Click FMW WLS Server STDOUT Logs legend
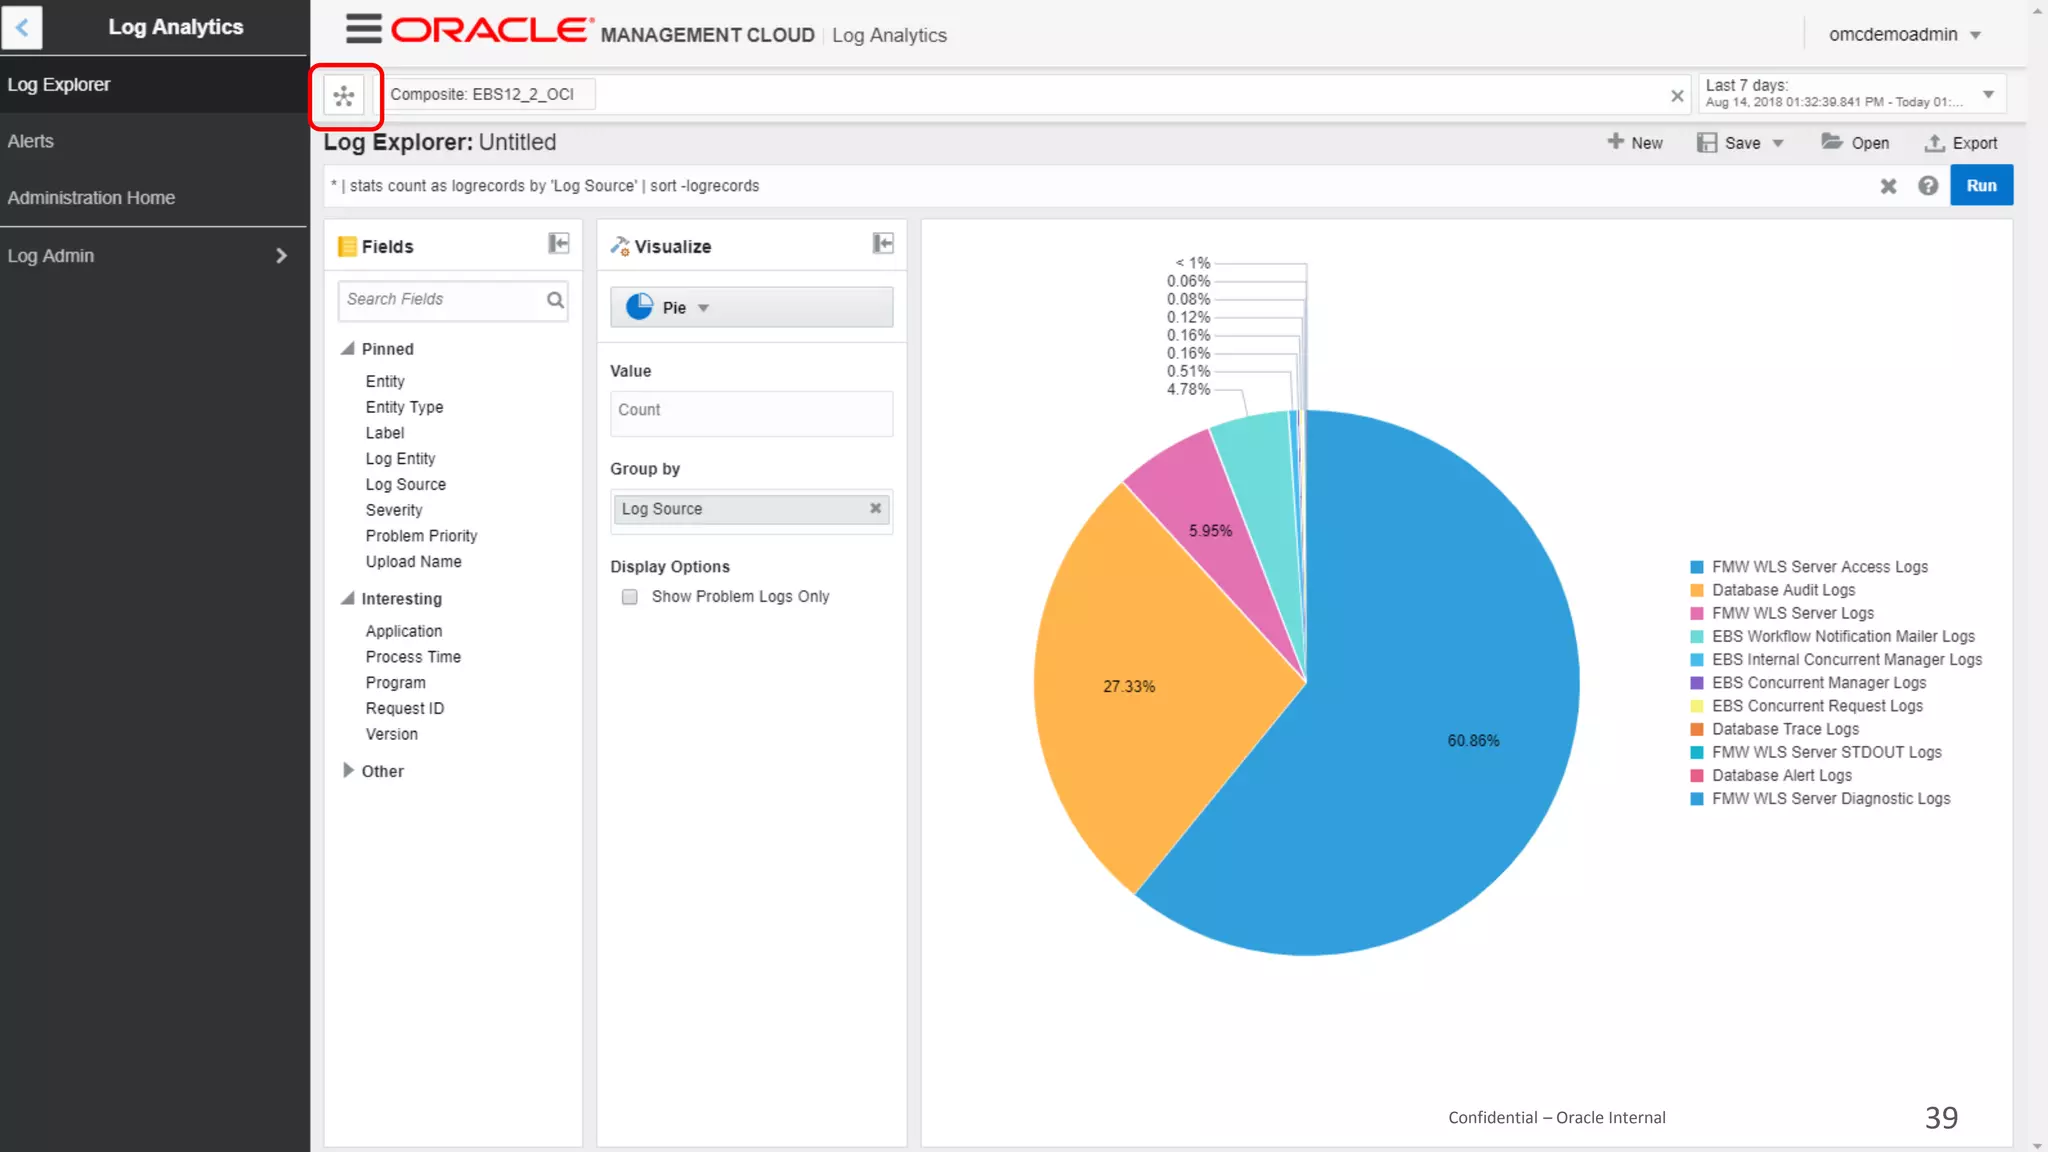 point(1816,751)
